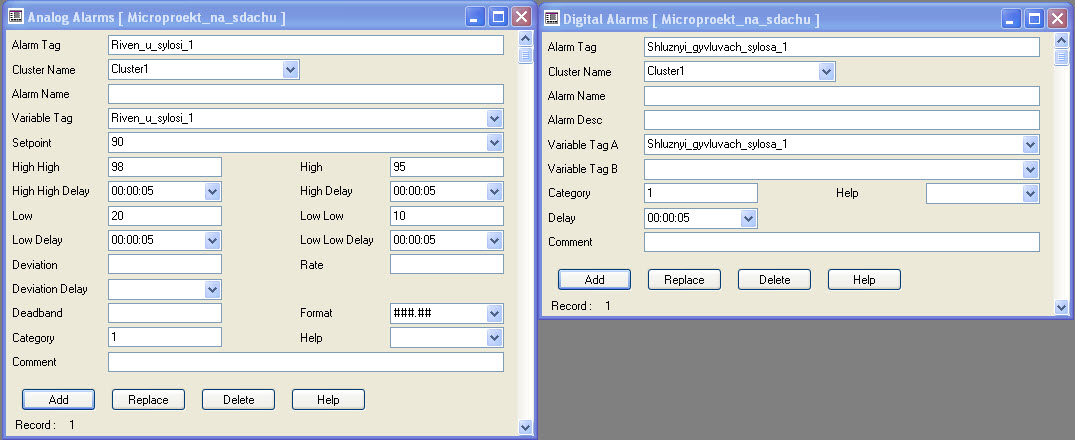Image resolution: width=1075 pixels, height=440 pixels.
Task: Click the Analog Alarms title bar text
Action: [x=156, y=18]
